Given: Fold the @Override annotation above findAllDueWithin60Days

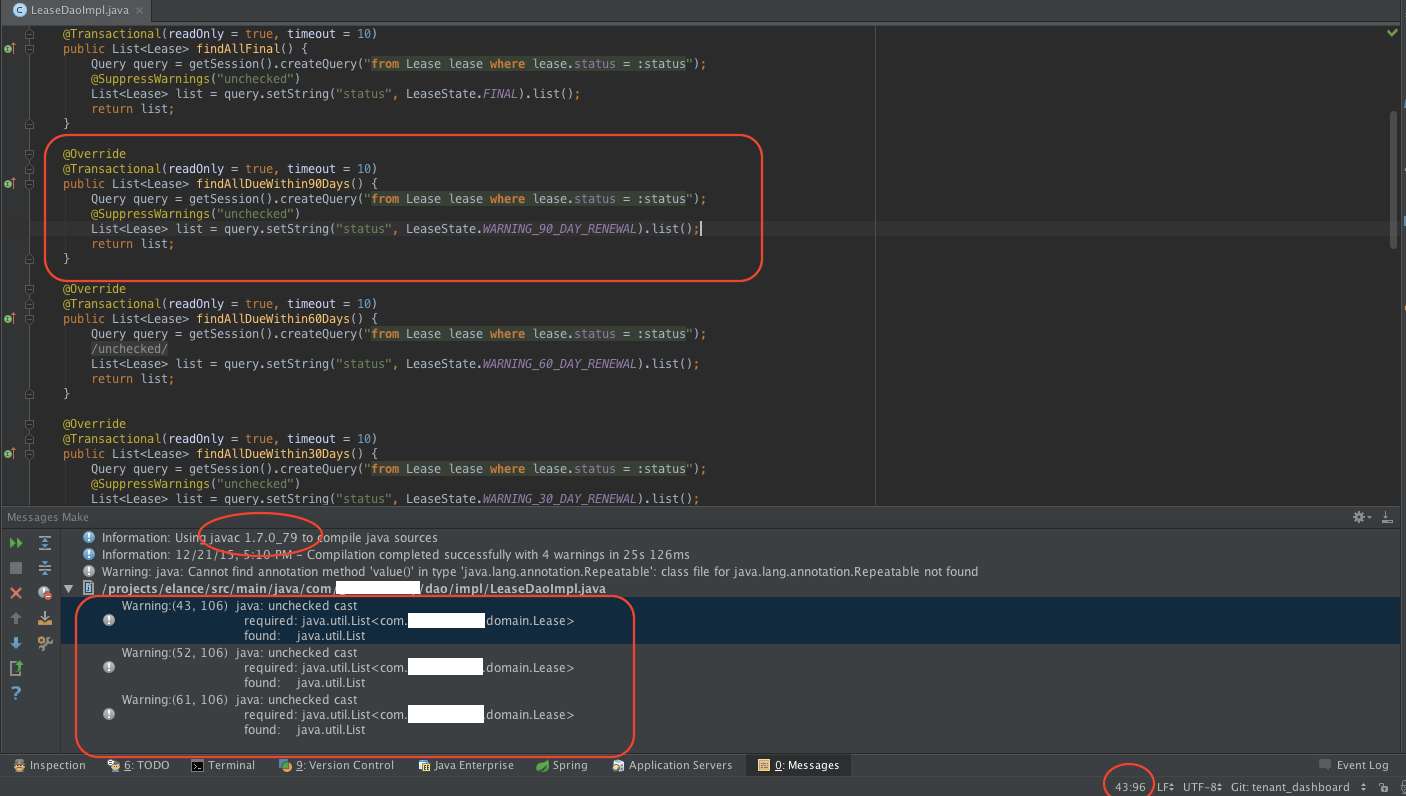Looking at the screenshot, I should pyautogui.click(x=30, y=289).
